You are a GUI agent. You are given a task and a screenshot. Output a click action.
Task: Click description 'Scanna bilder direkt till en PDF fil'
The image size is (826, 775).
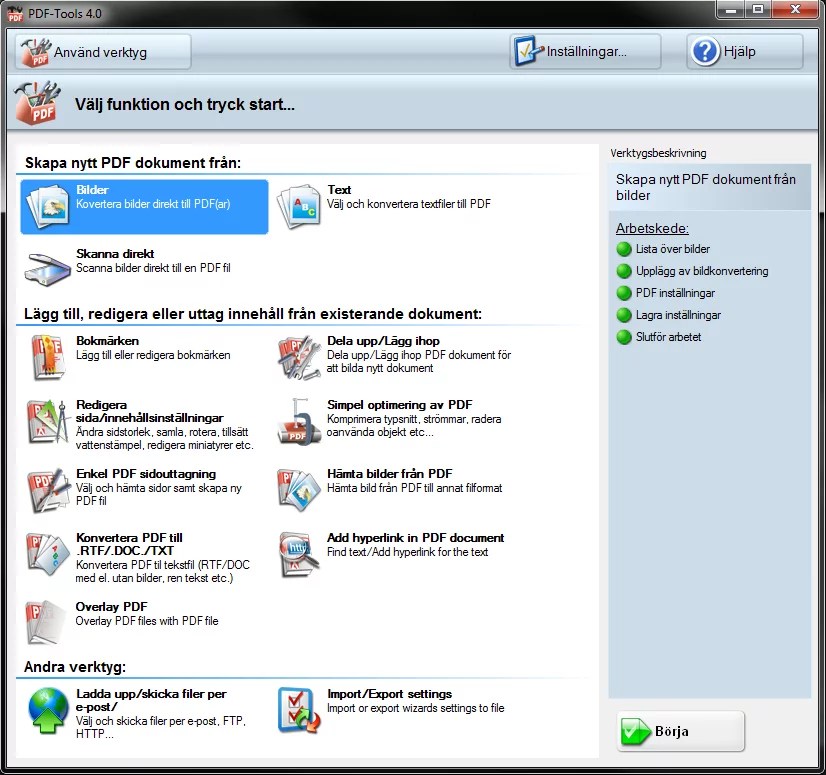coord(153,268)
